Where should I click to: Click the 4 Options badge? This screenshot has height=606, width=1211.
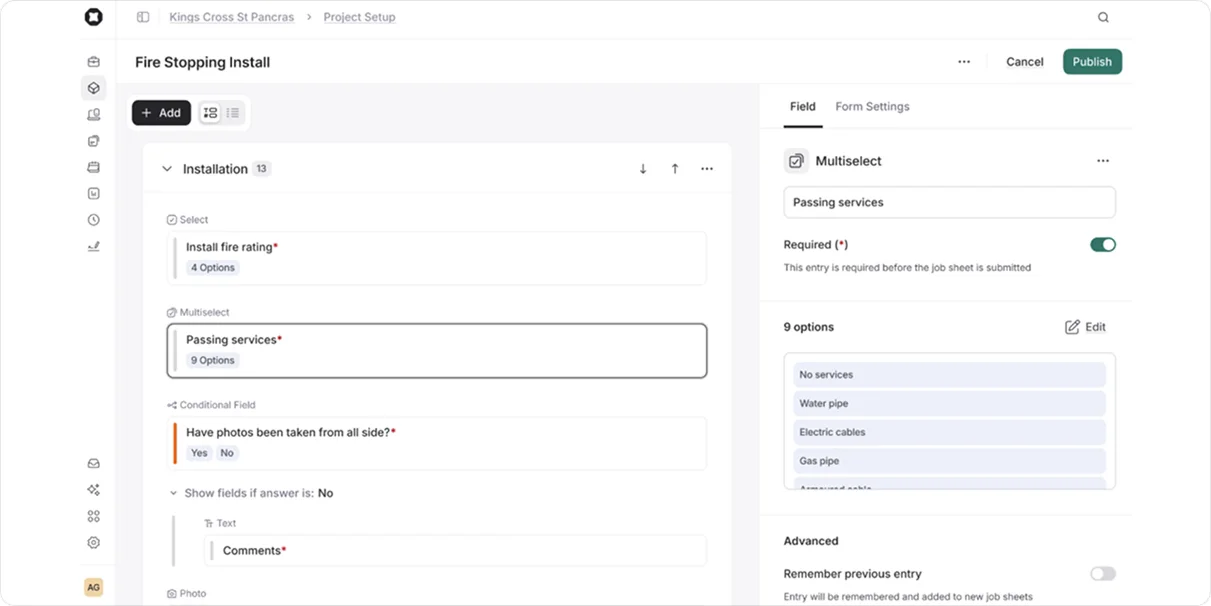[x=213, y=268]
